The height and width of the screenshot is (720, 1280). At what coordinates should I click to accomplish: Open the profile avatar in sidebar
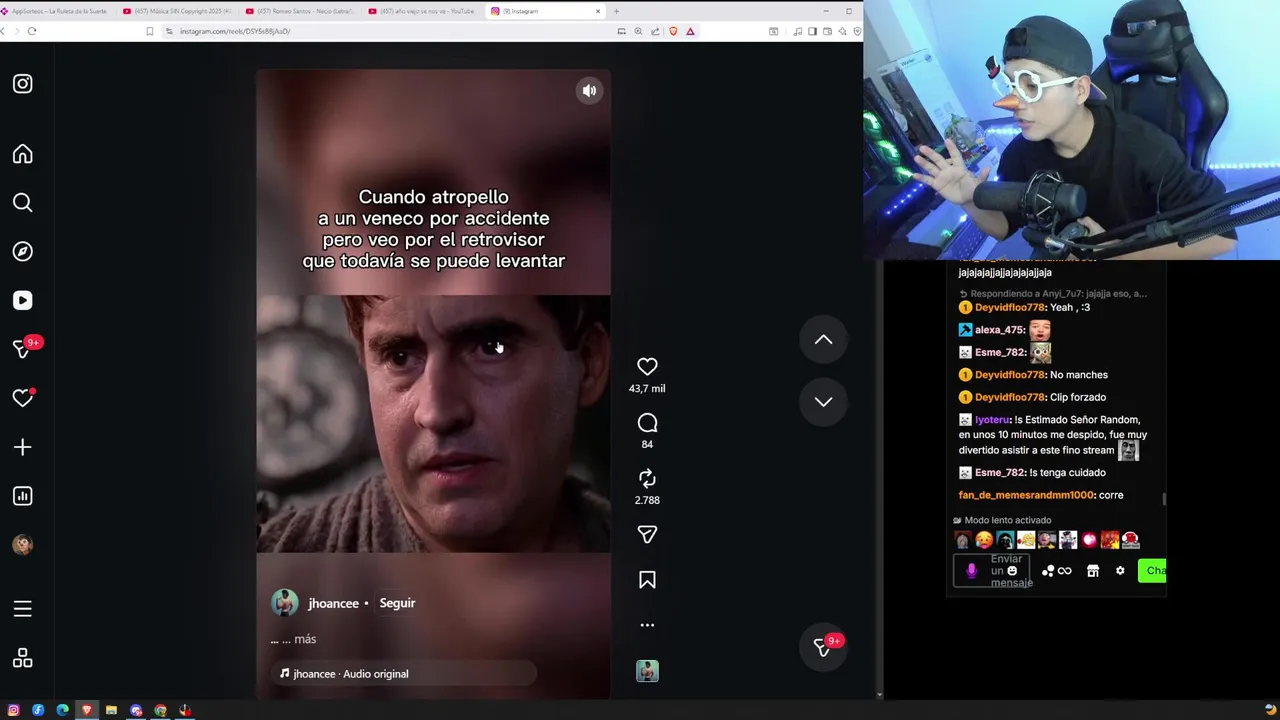tap(22, 545)
